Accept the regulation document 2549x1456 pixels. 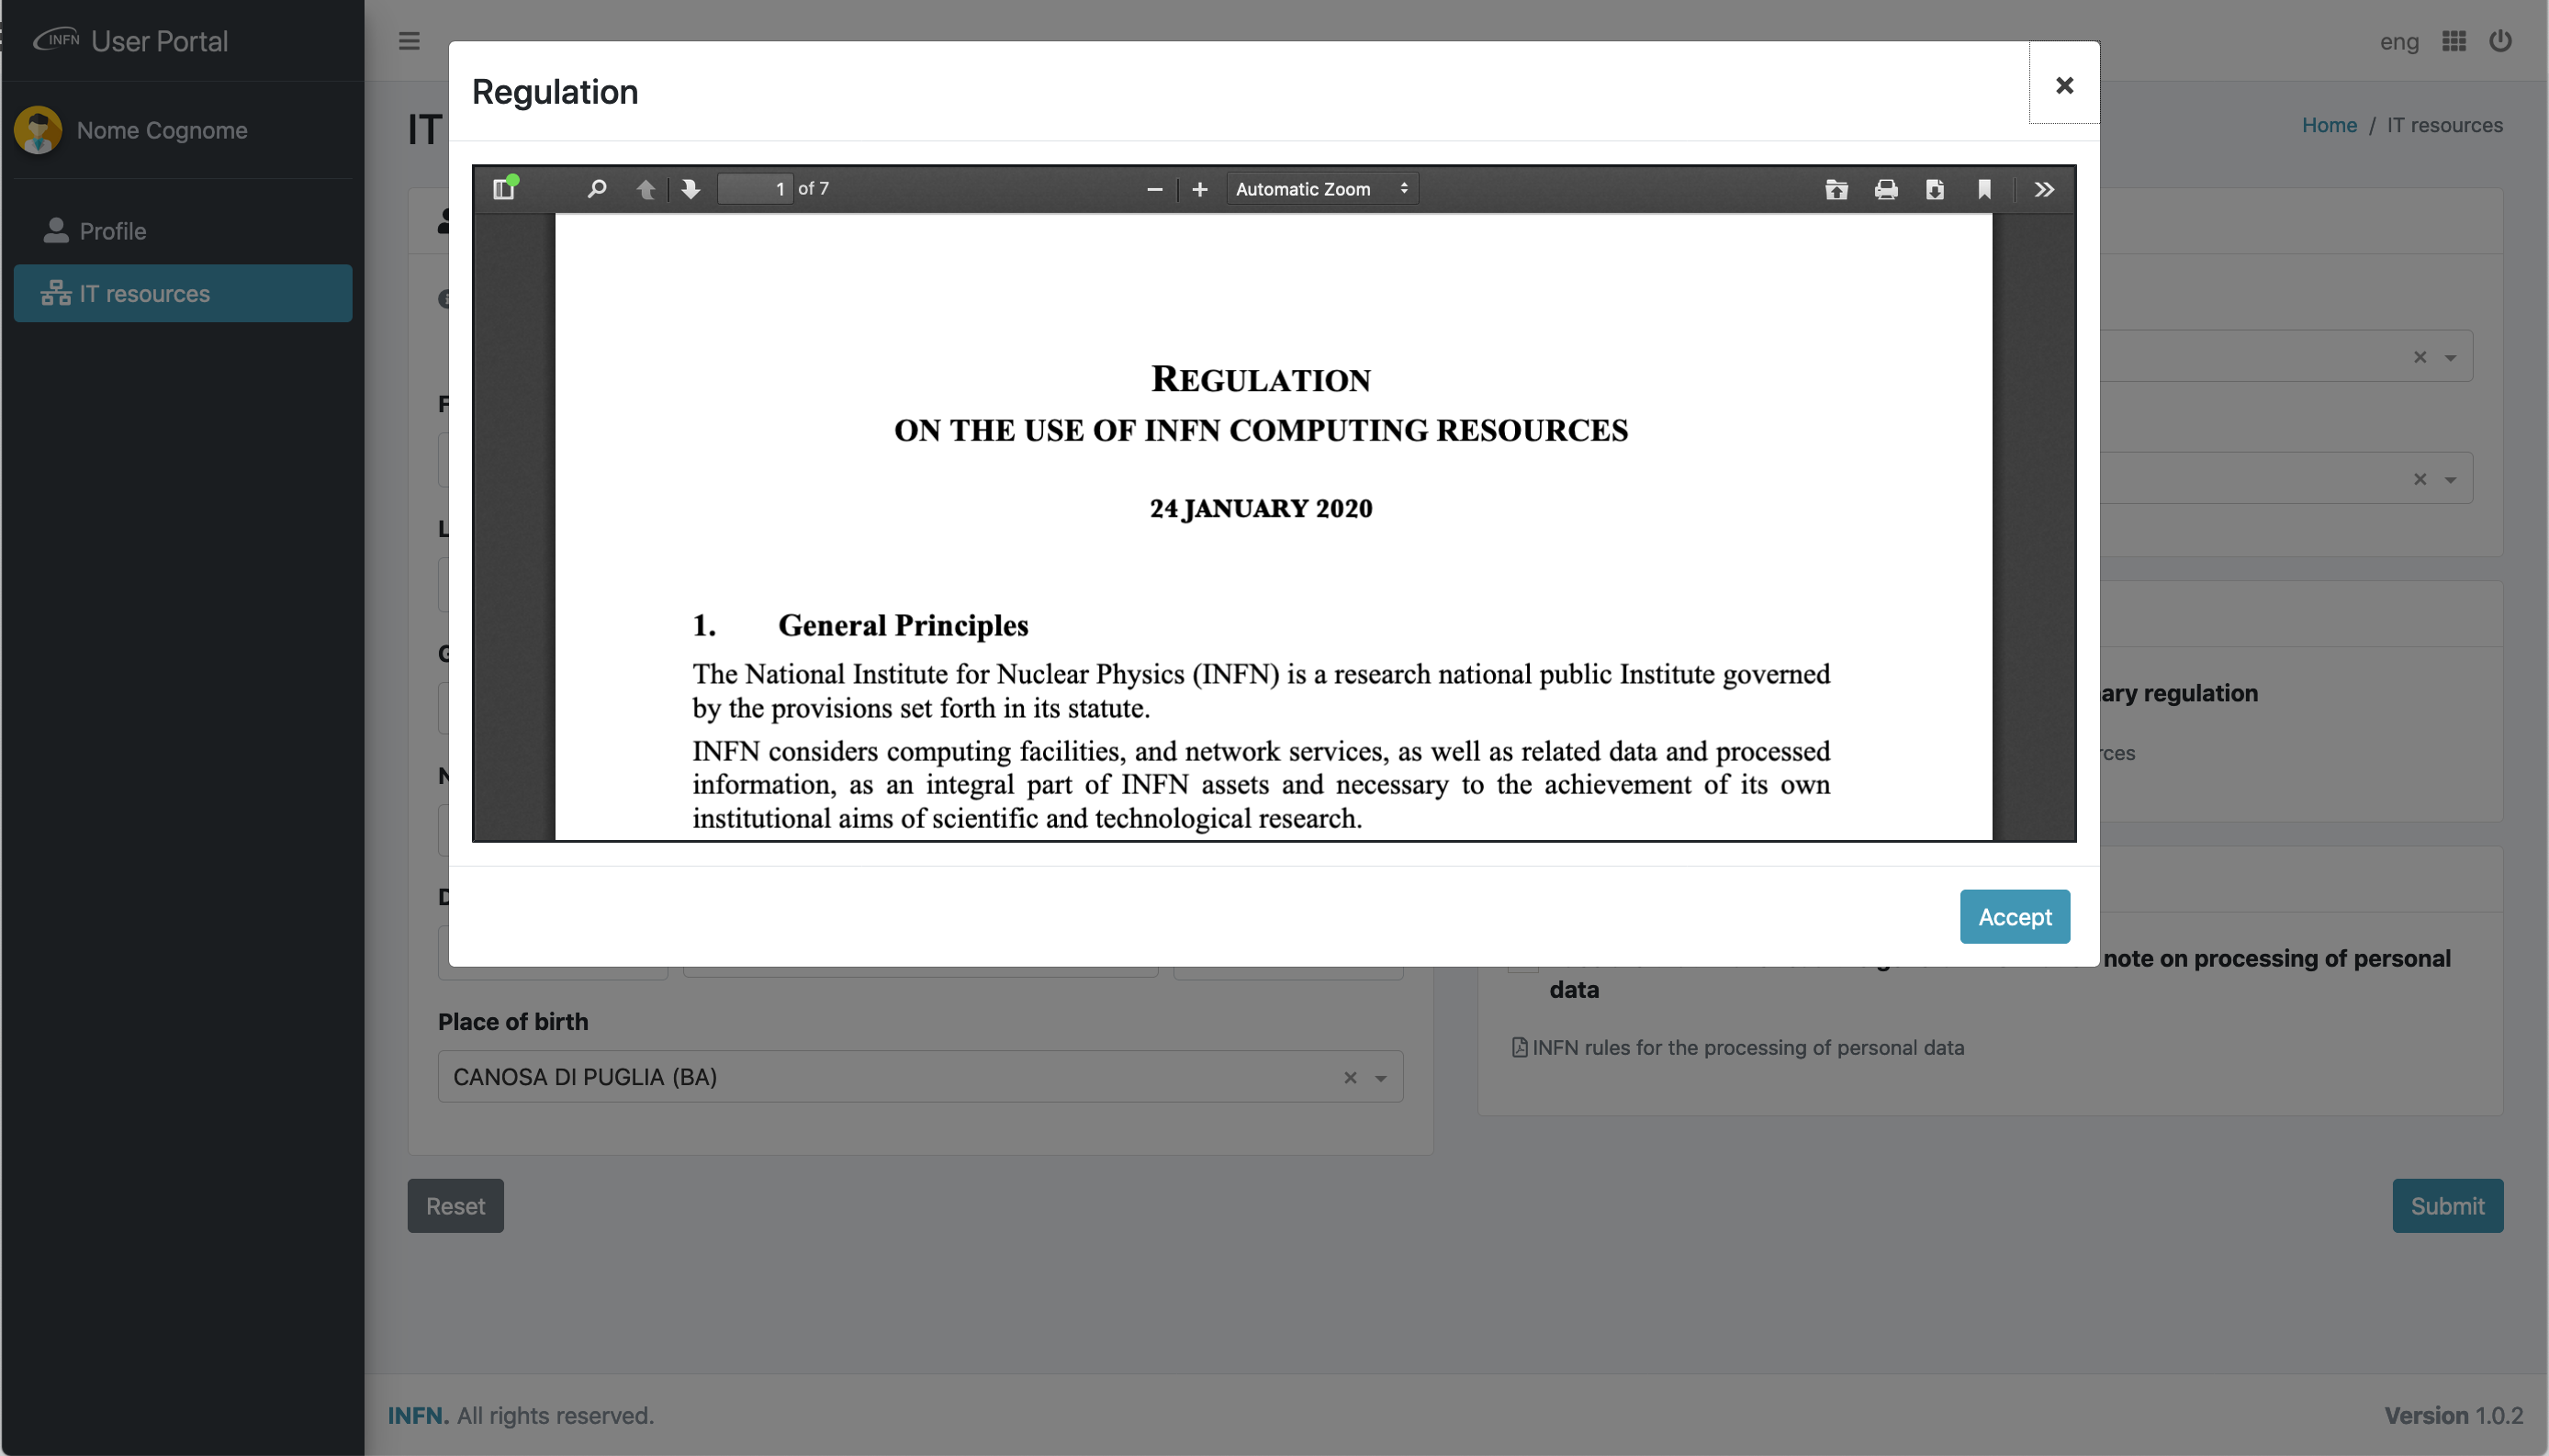point(2015,915)
